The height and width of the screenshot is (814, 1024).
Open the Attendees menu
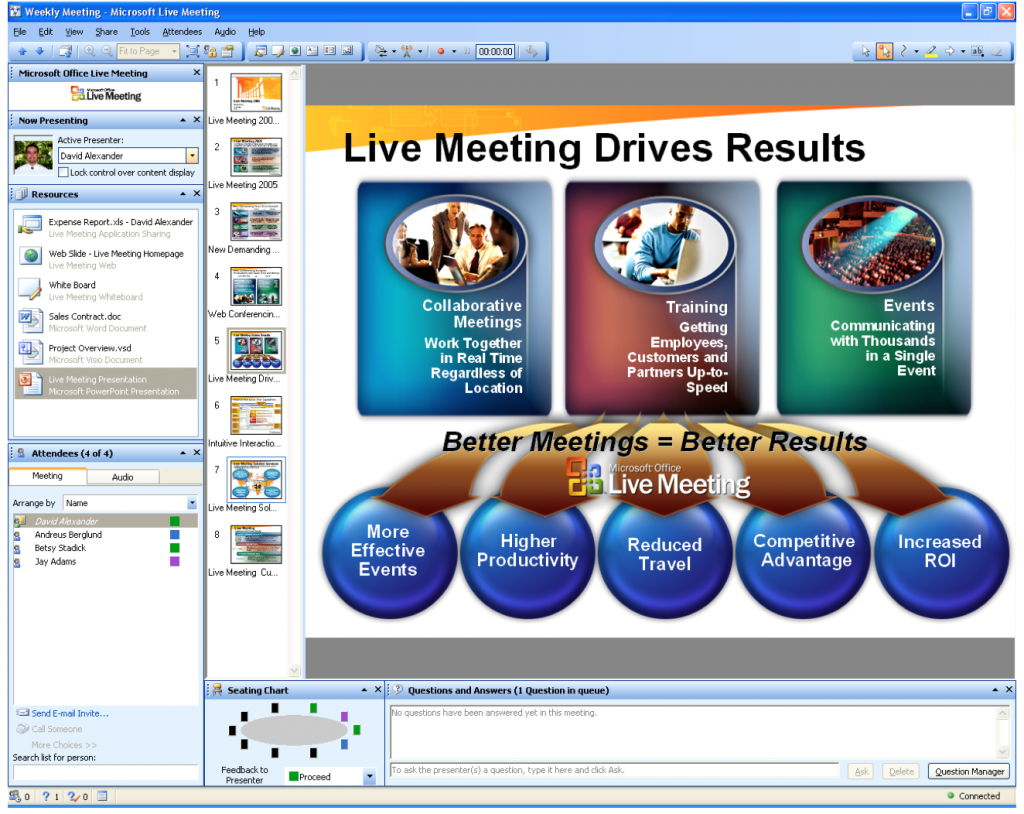[182, 31]
